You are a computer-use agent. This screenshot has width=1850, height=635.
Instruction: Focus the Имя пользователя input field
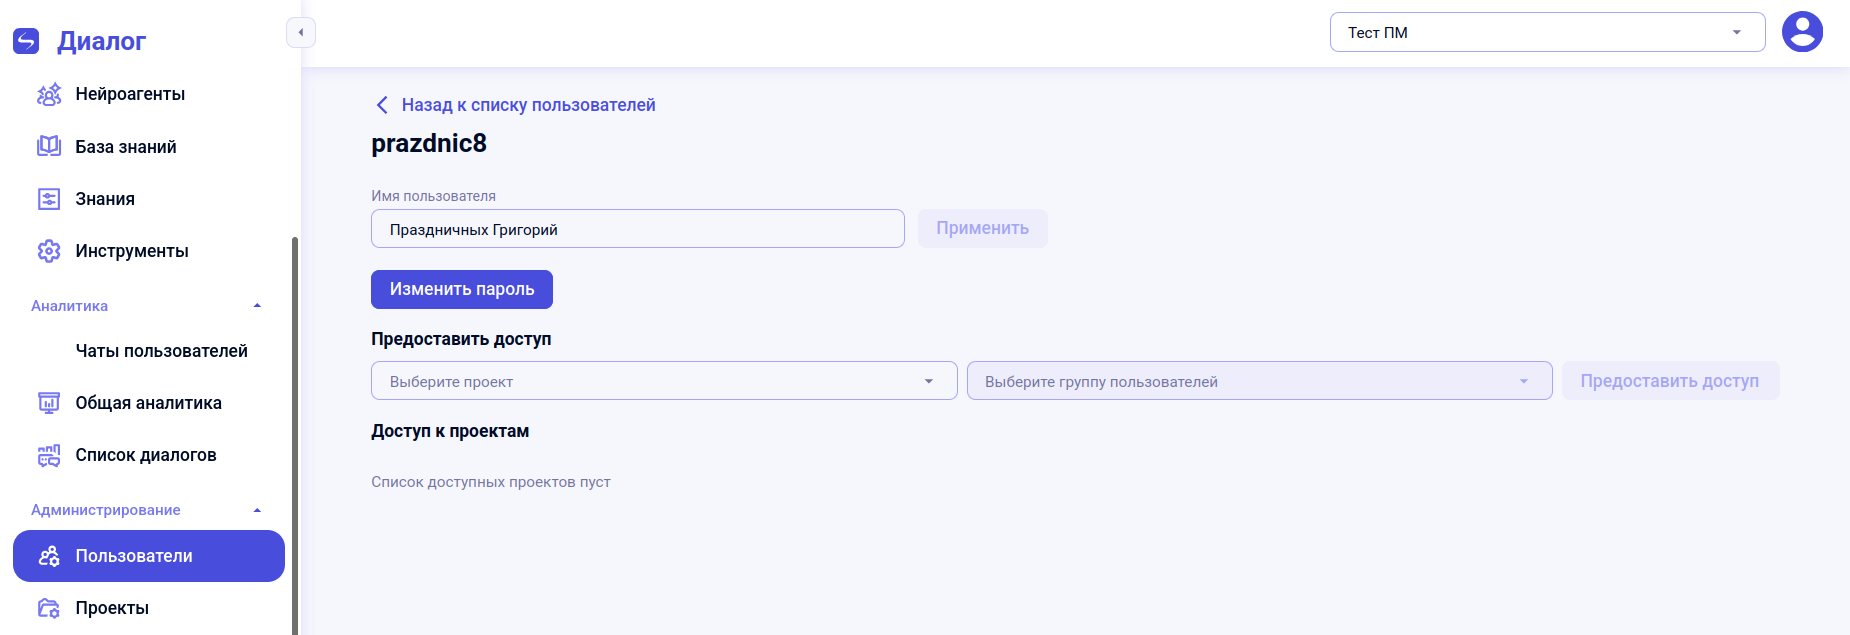[638, 229]
